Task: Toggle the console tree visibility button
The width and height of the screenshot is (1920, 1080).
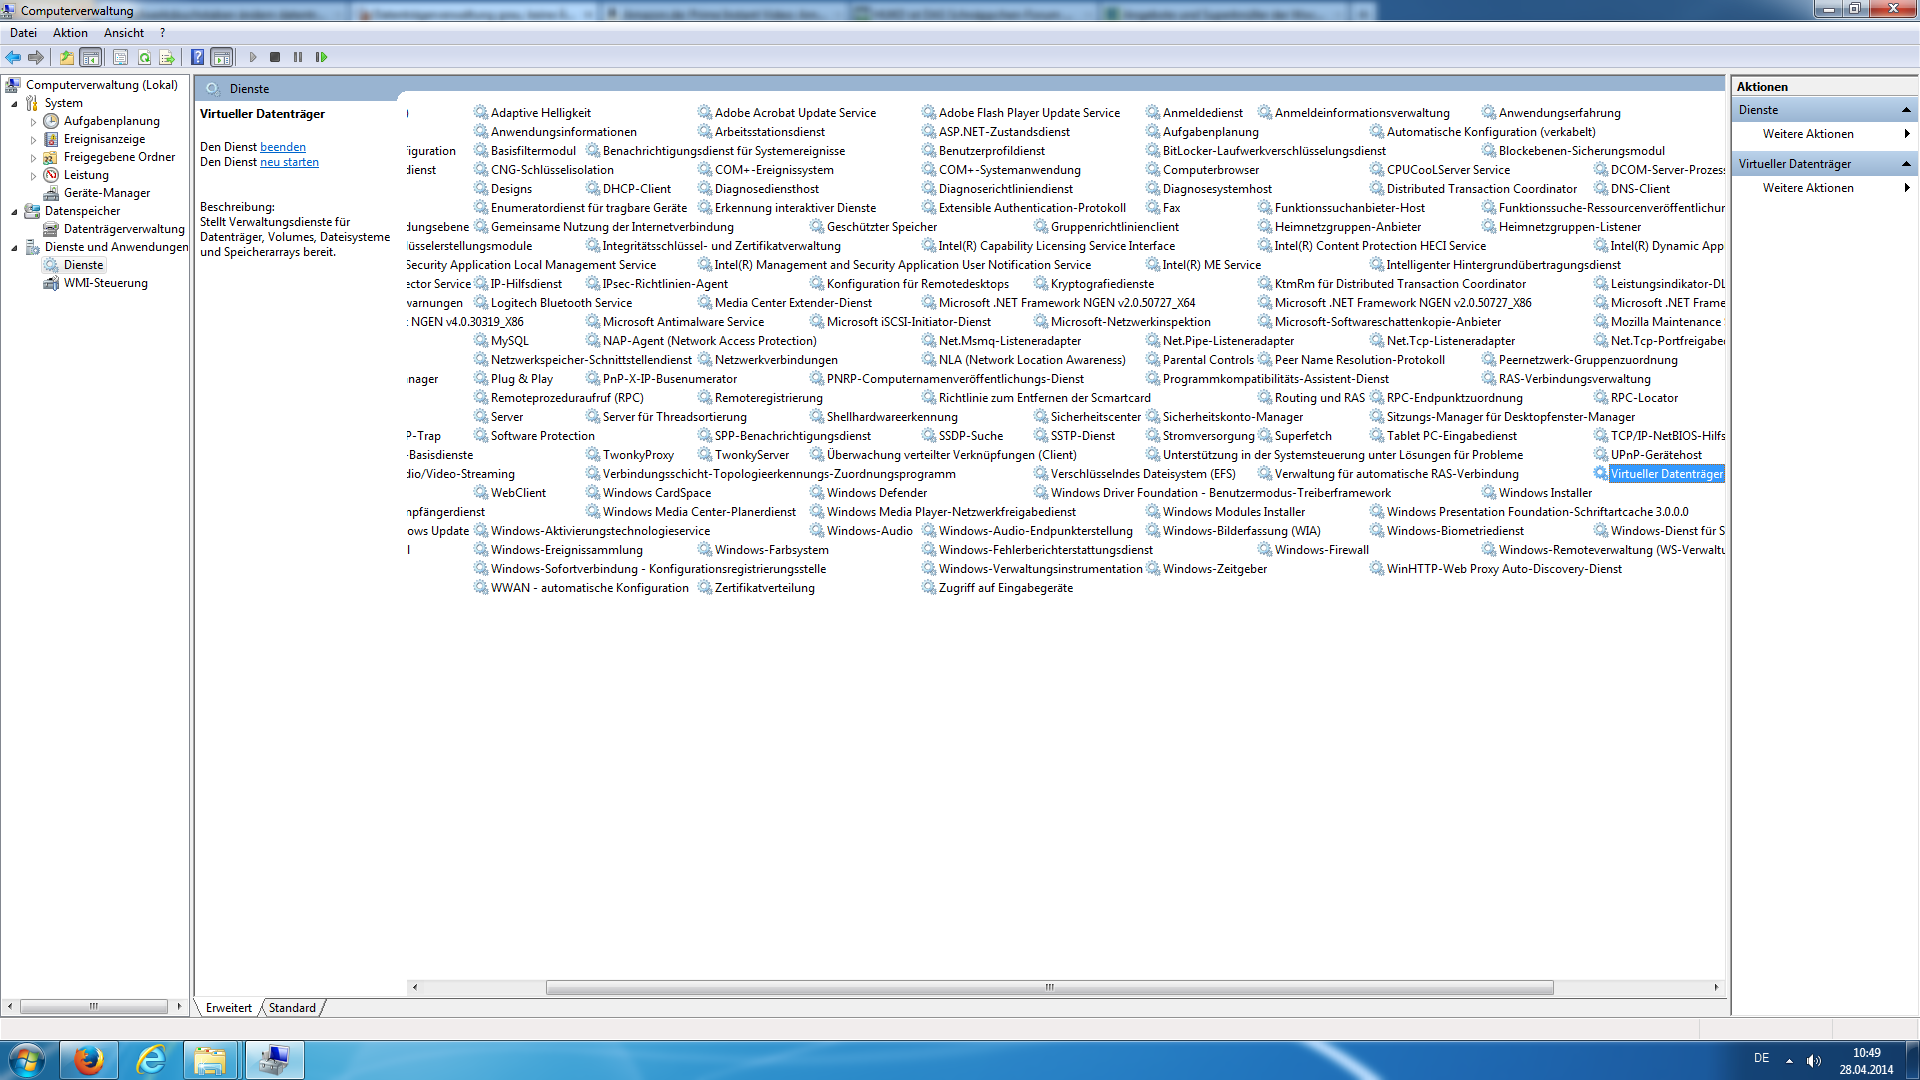Action: pos(90,57)
